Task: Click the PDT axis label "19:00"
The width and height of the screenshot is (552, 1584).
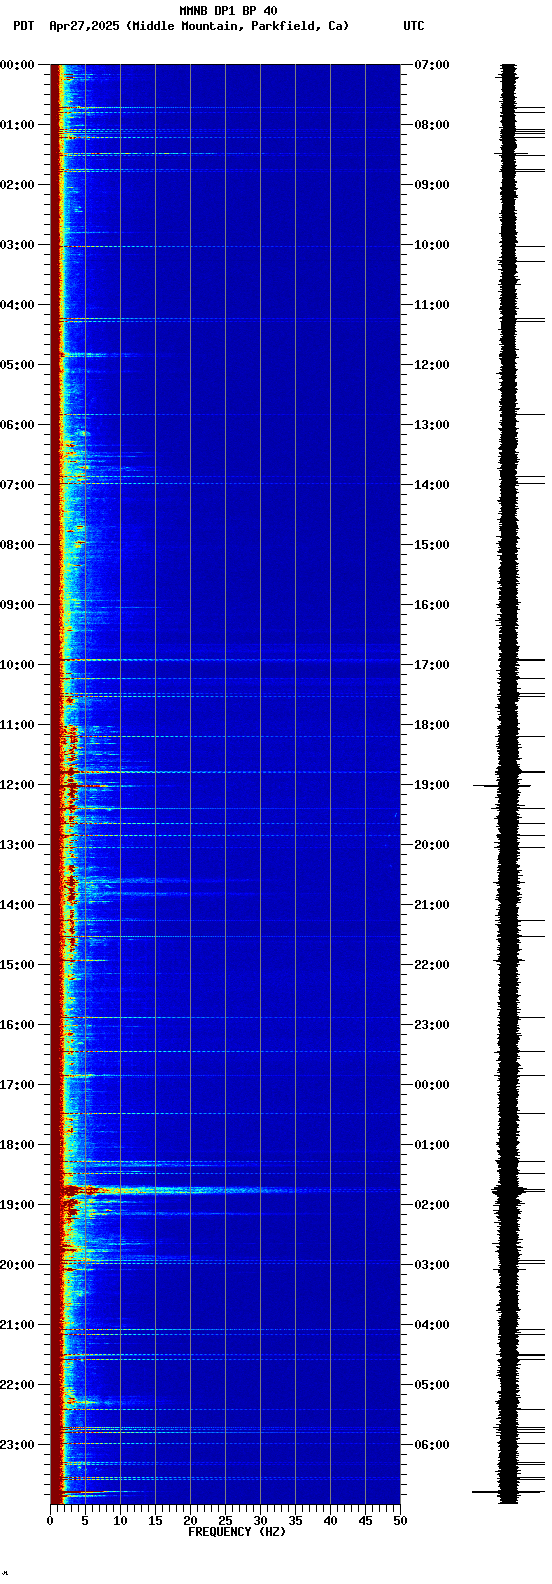Action: click(17, 1205)
